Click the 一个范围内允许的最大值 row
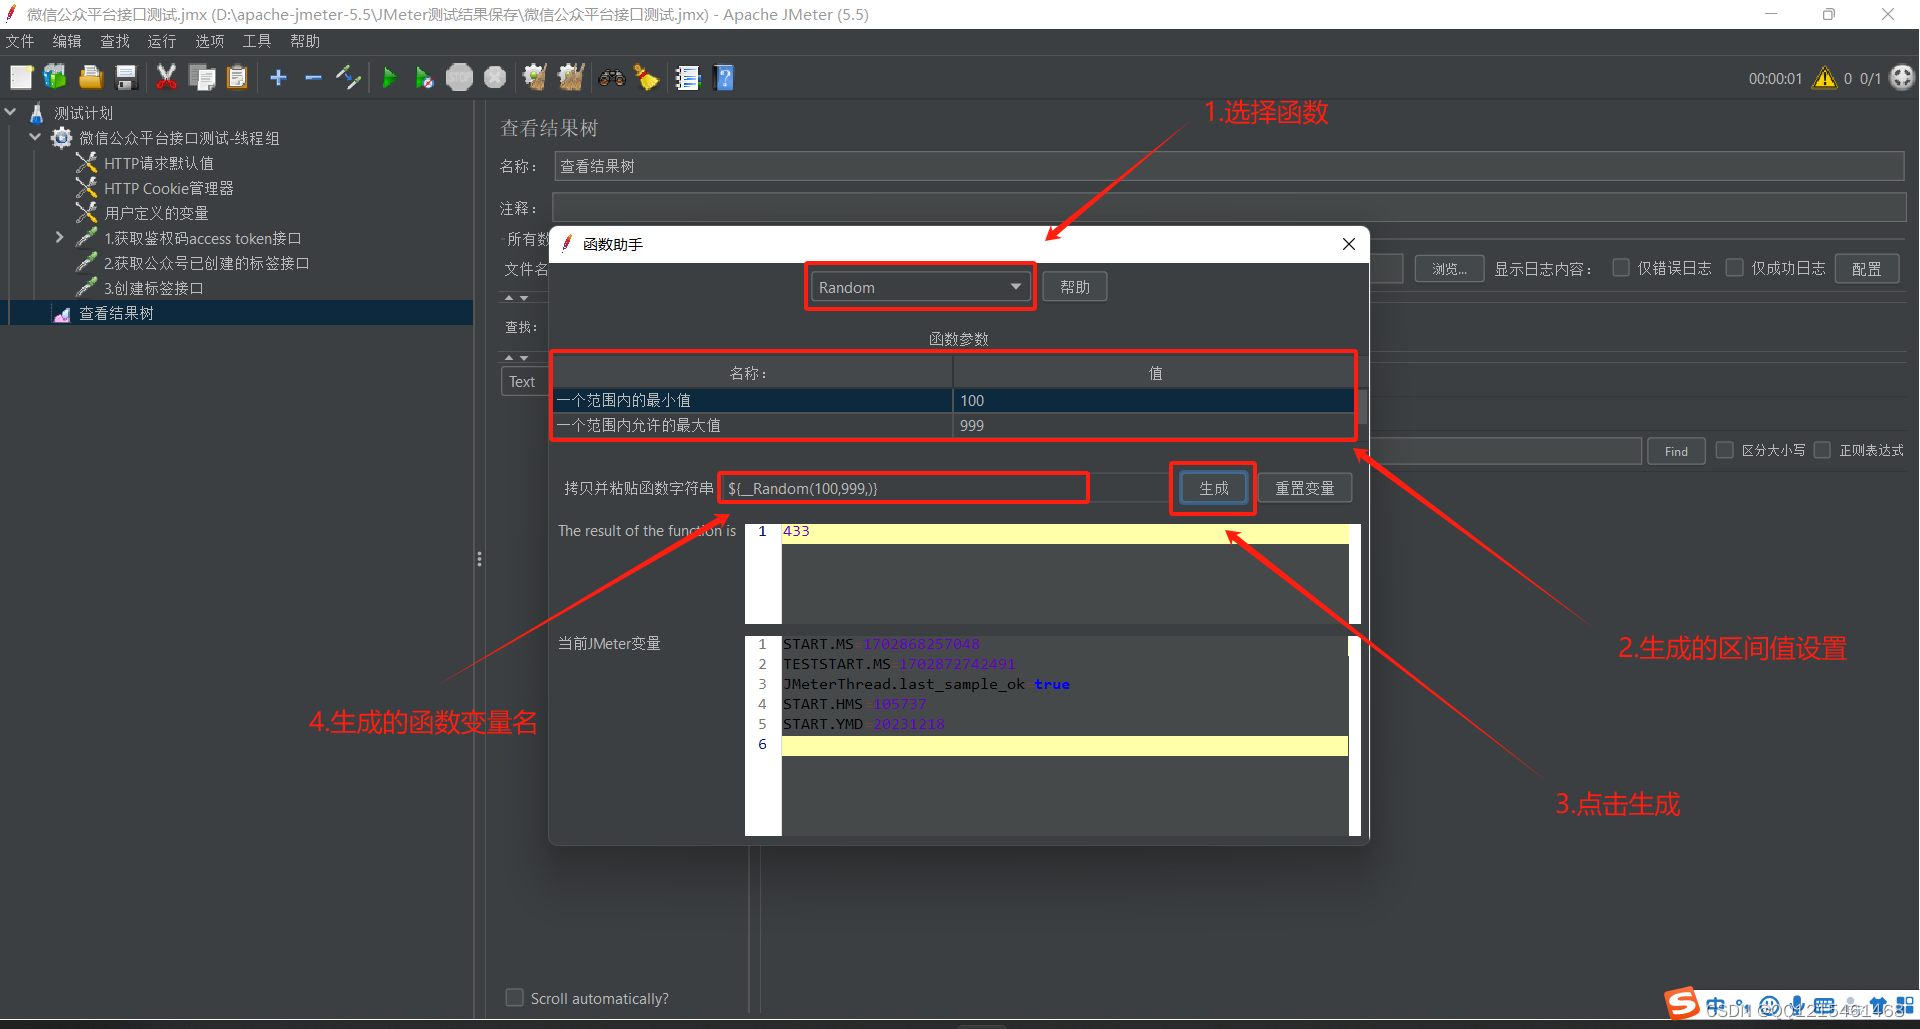 pos(953,425)
